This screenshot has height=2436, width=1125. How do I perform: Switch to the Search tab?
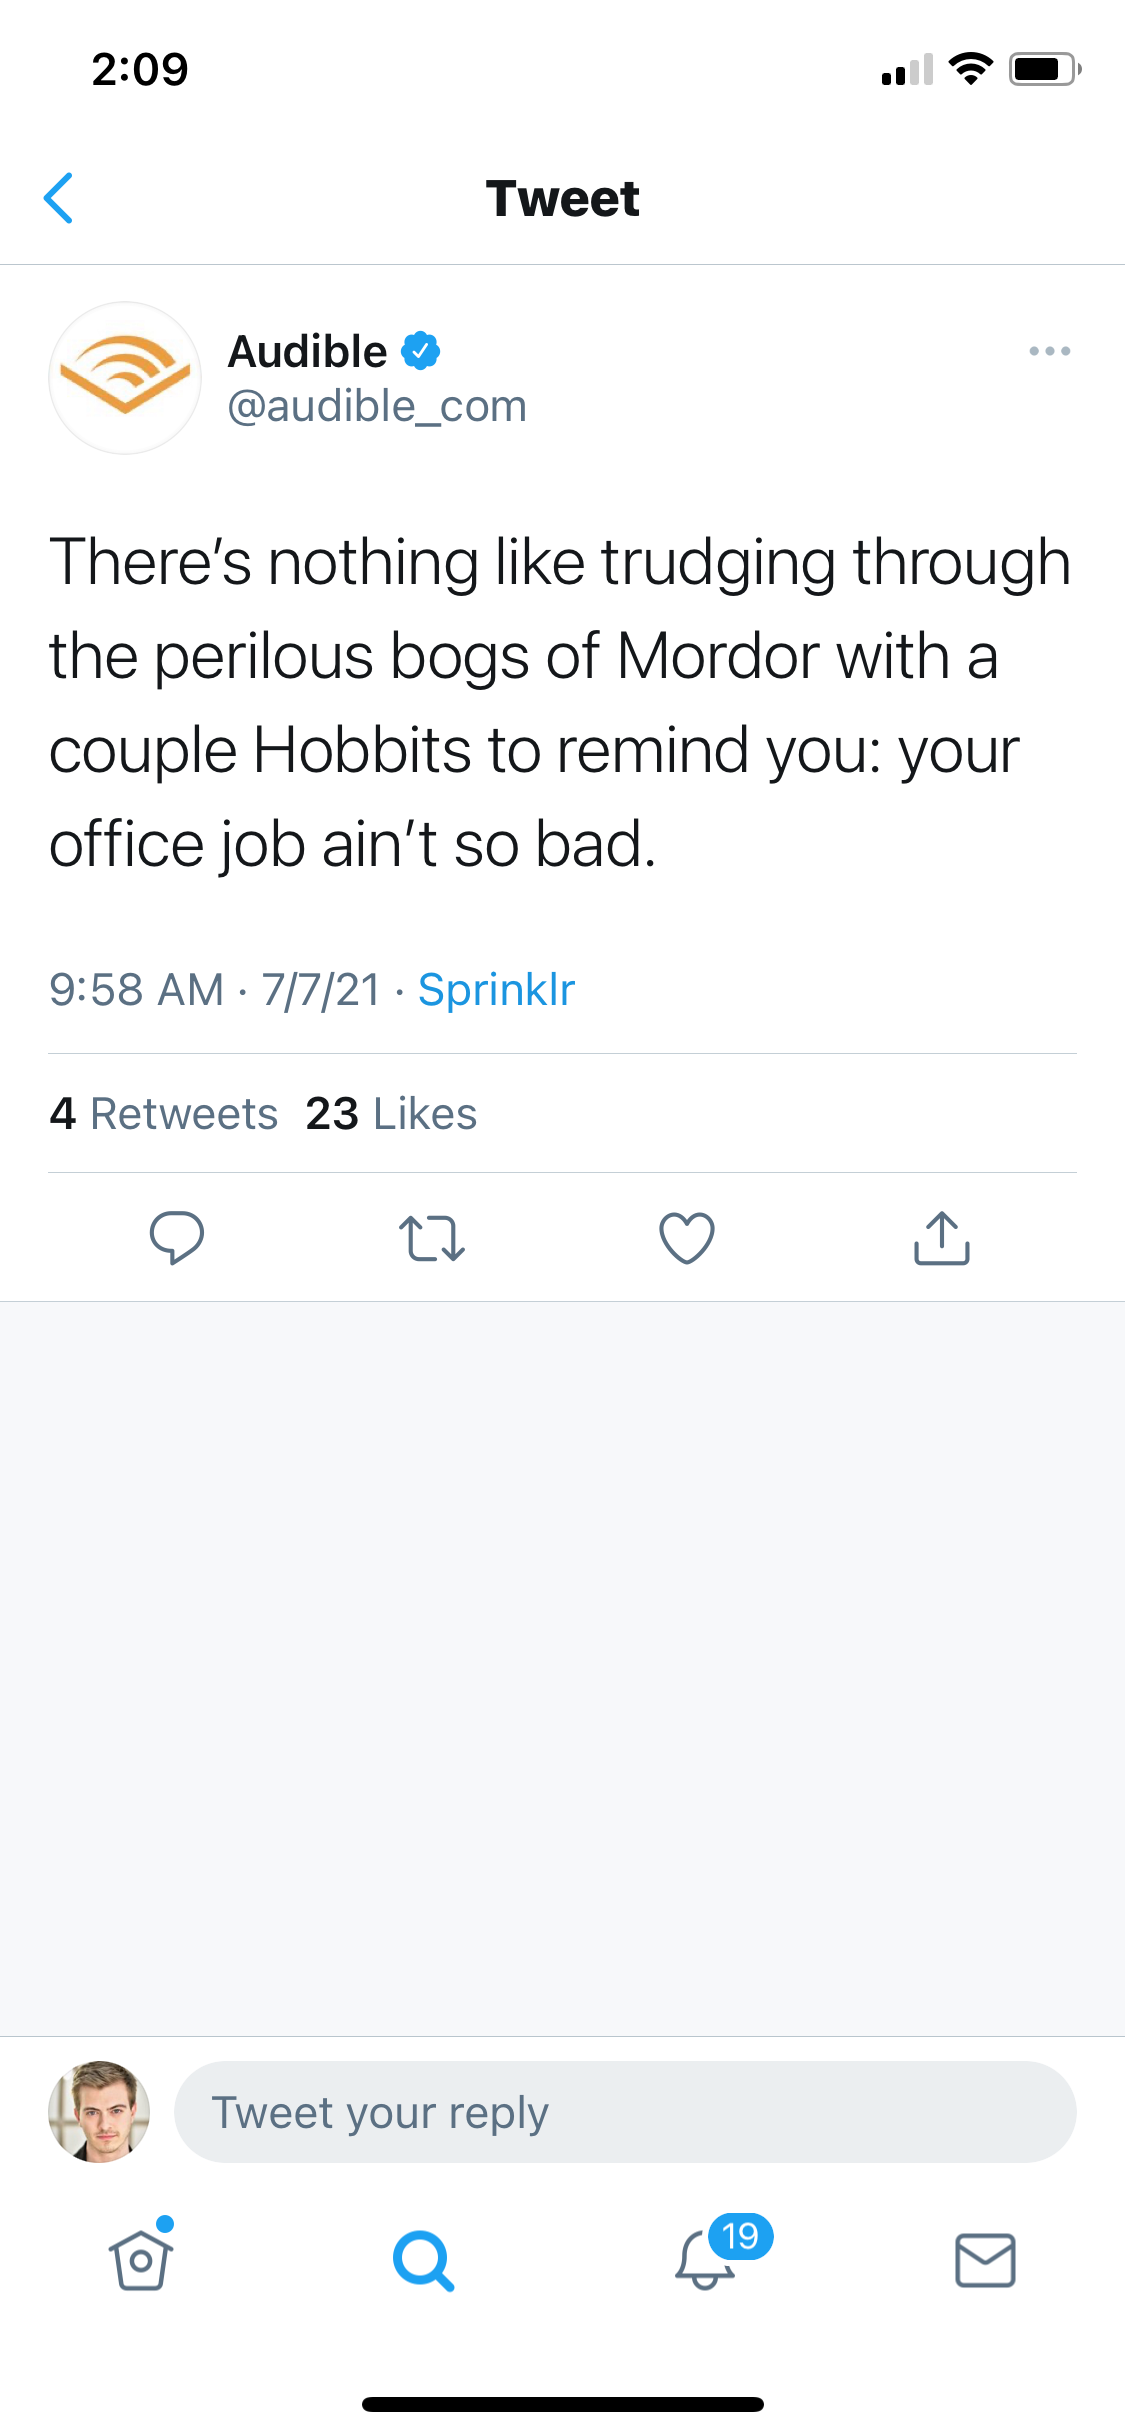pos(423,2260)
